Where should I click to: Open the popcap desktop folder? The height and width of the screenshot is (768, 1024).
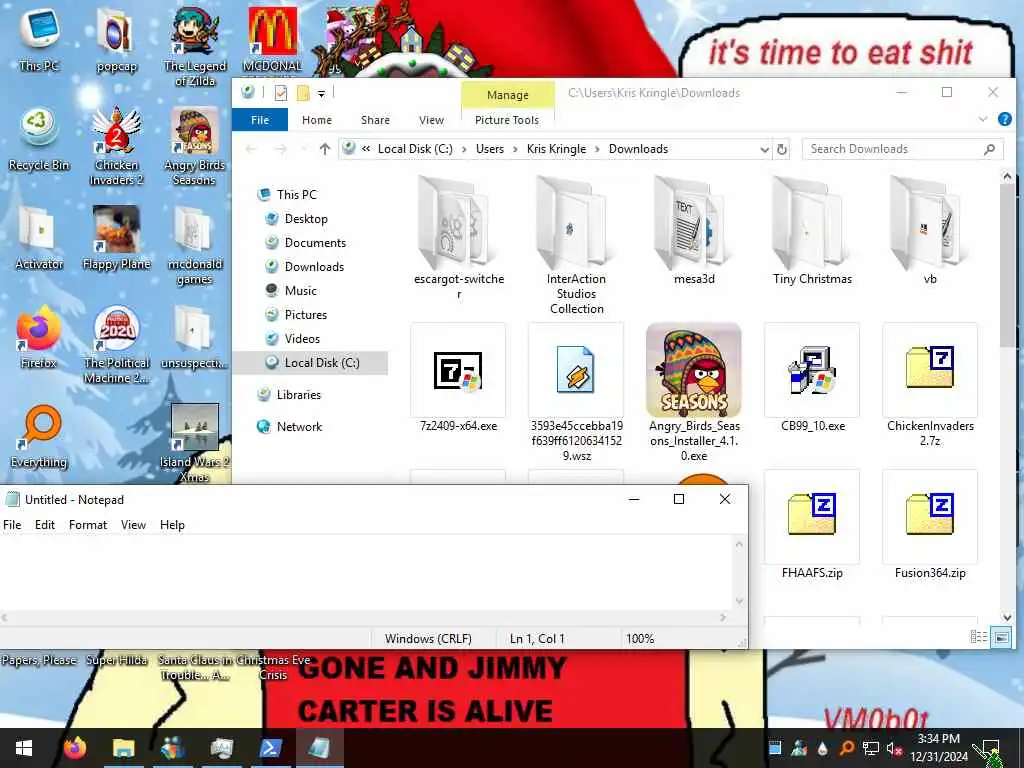pyautogui.click(x=116, y=39)
